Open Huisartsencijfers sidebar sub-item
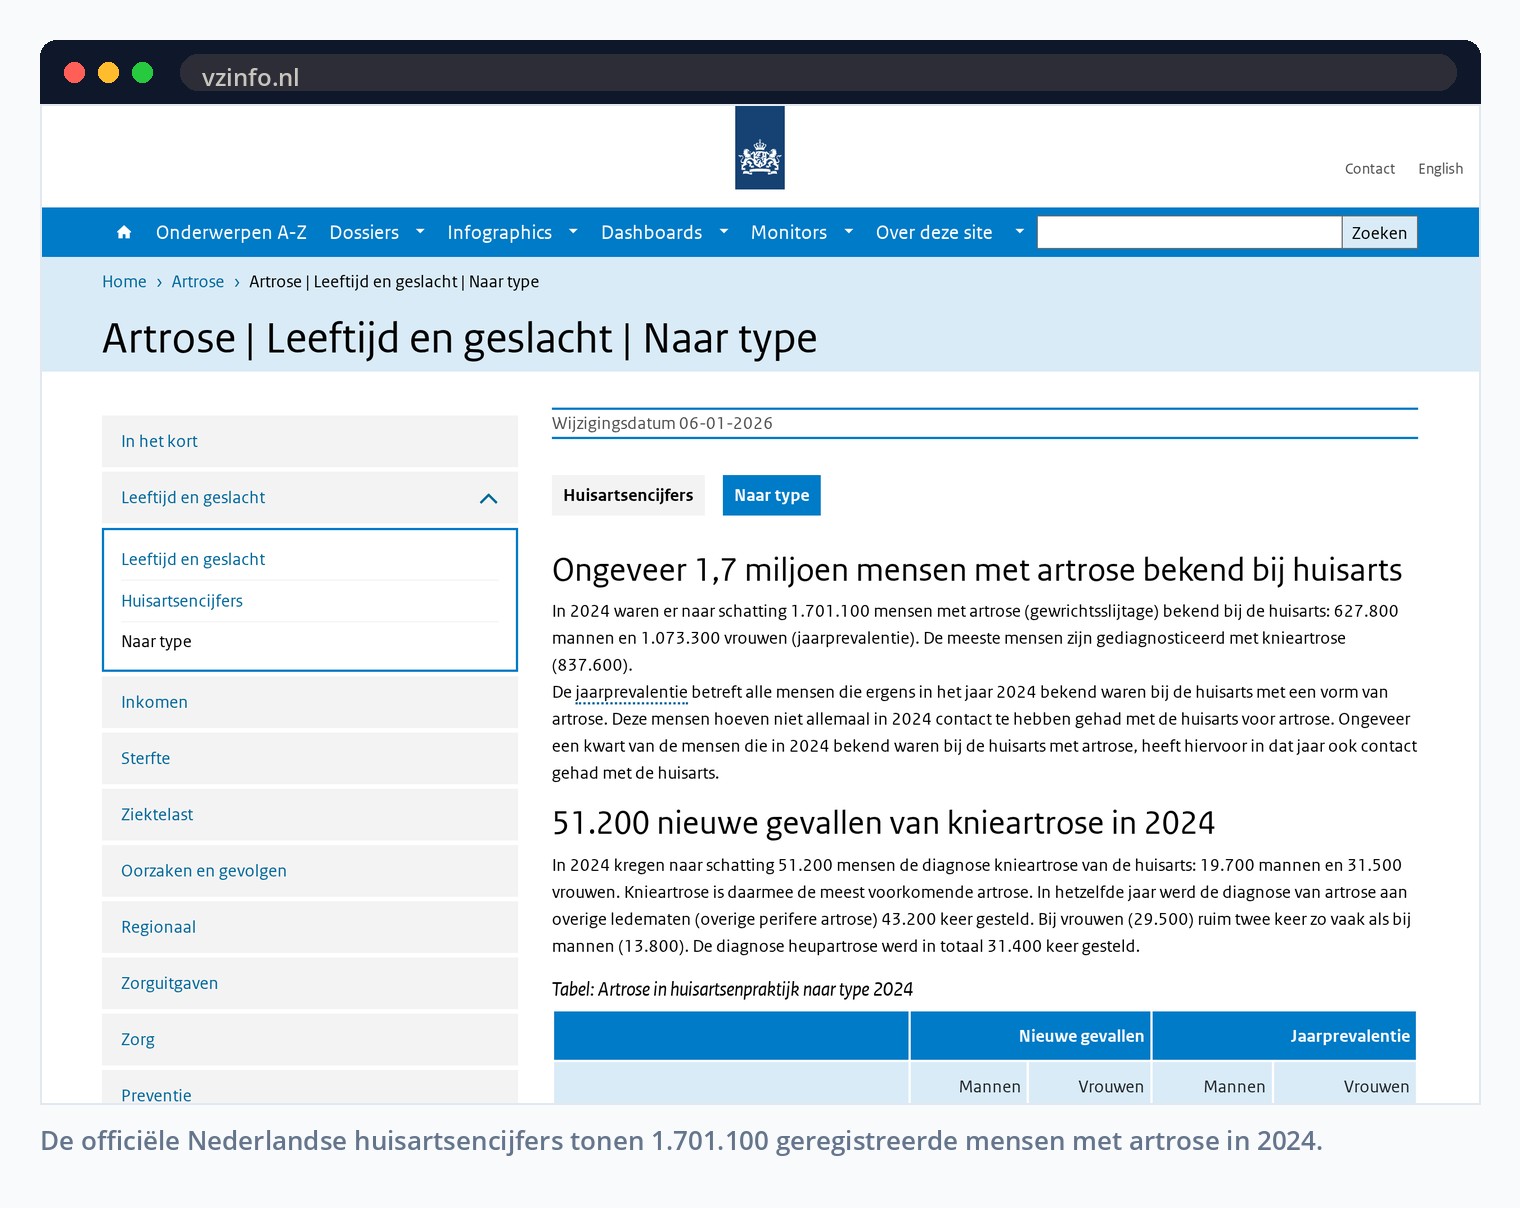 point(182,601)
